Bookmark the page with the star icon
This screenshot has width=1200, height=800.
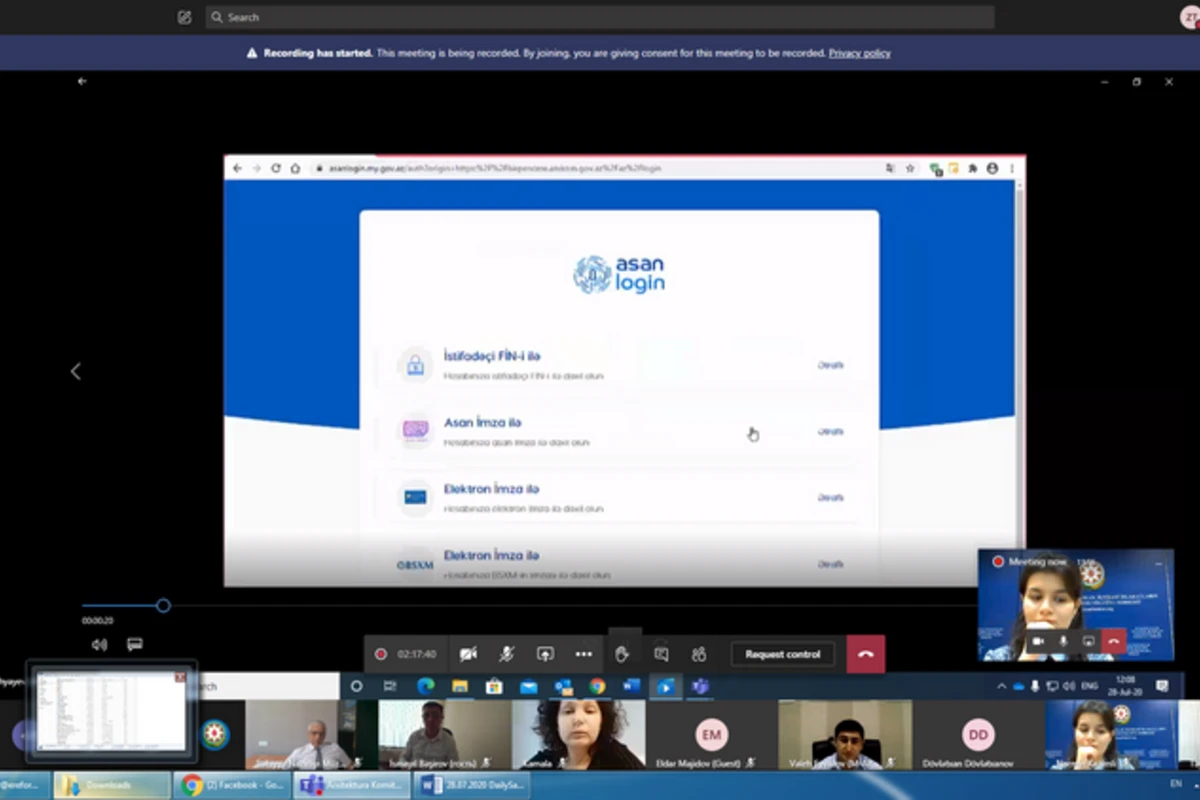[910, 169]
